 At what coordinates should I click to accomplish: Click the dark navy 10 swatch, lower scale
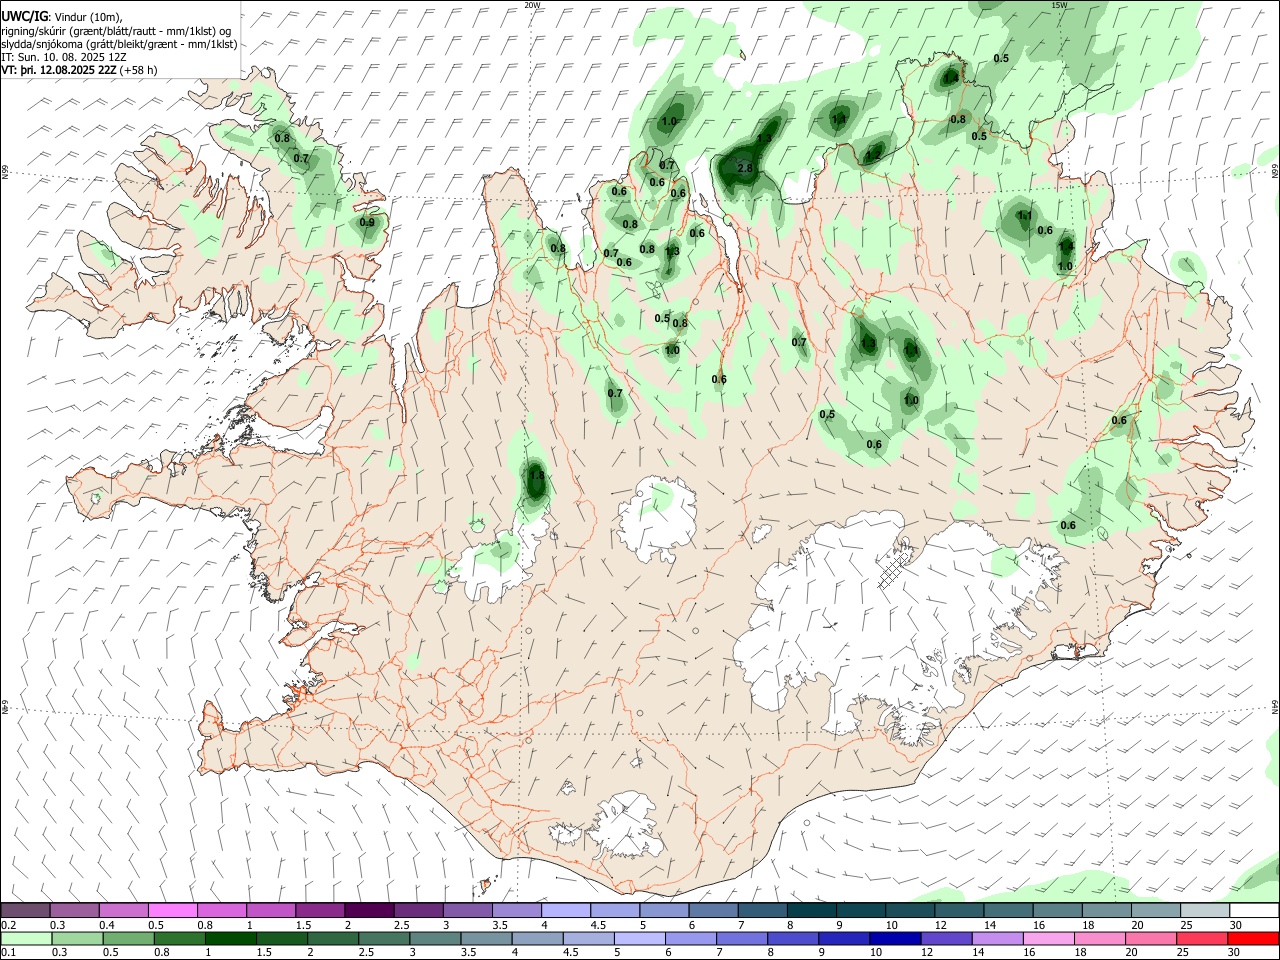(x=894, y=939)
